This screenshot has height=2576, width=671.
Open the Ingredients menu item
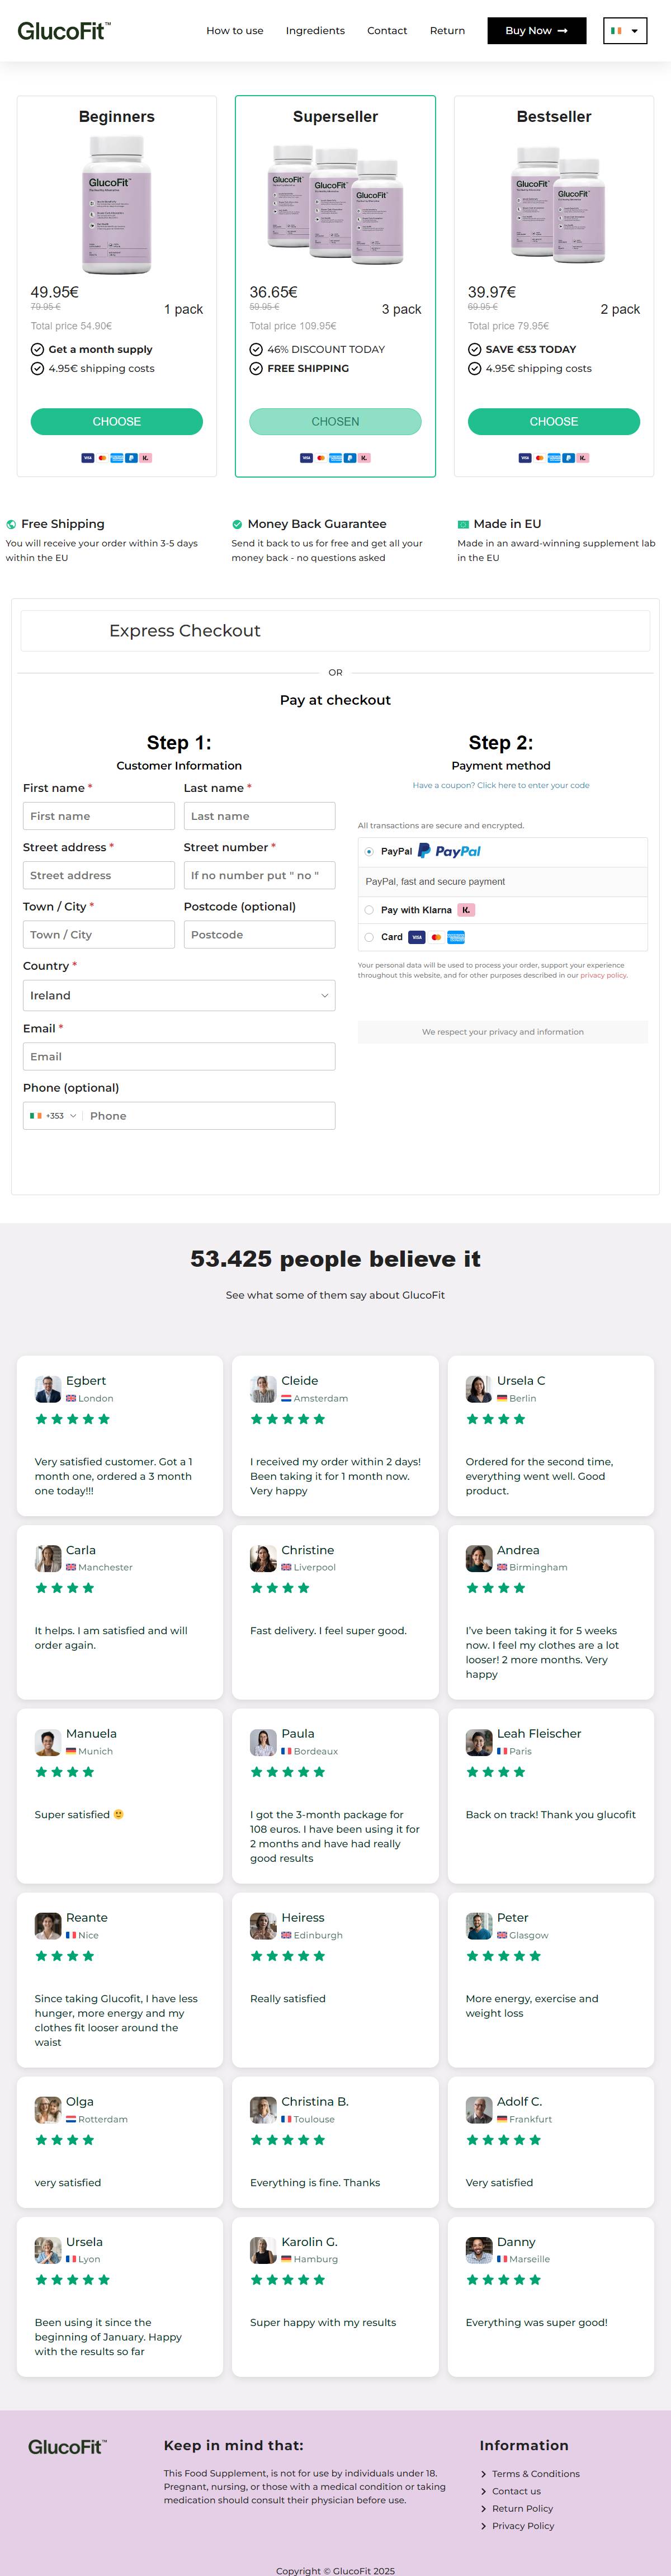coord(315,31)
